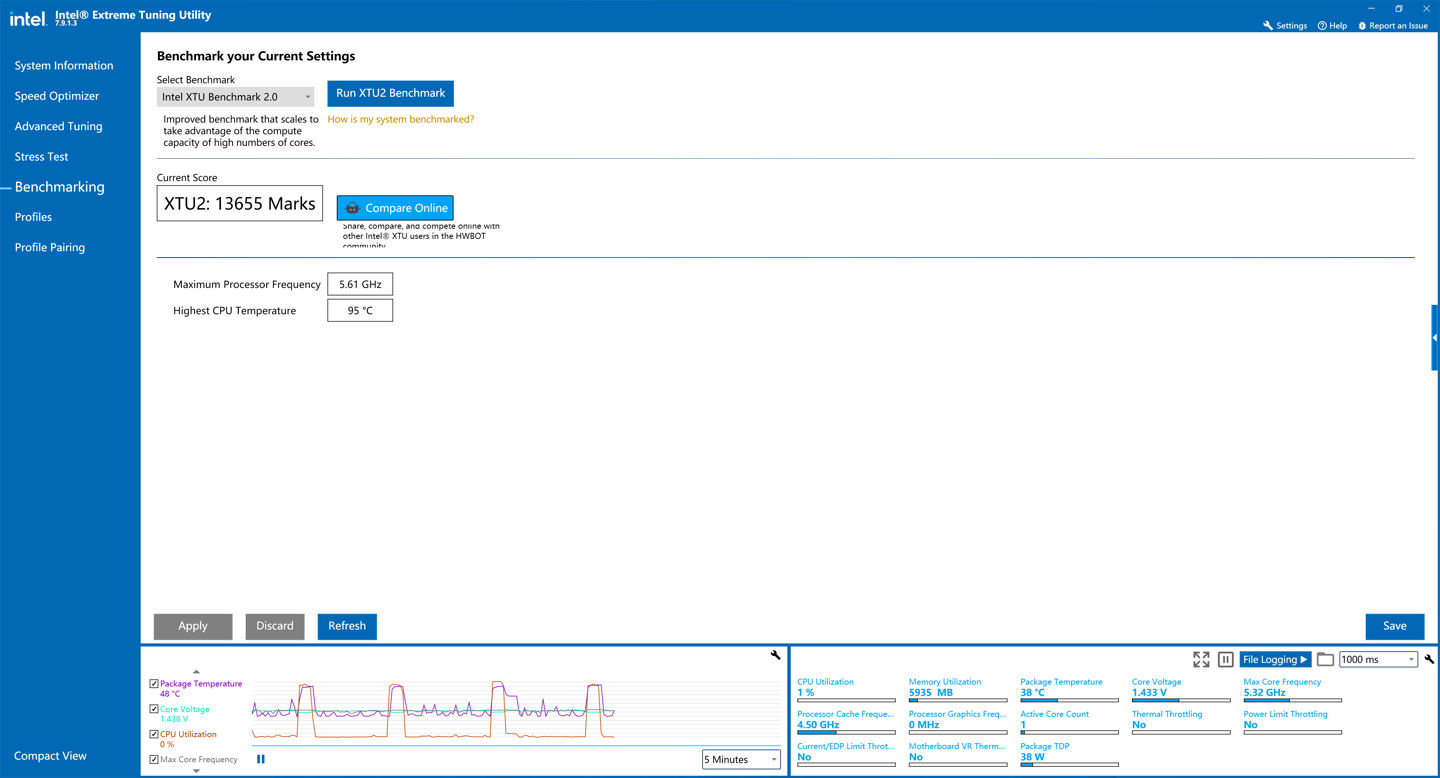Click 'Benchmark your Current Settings' heading

click(256, 56)
